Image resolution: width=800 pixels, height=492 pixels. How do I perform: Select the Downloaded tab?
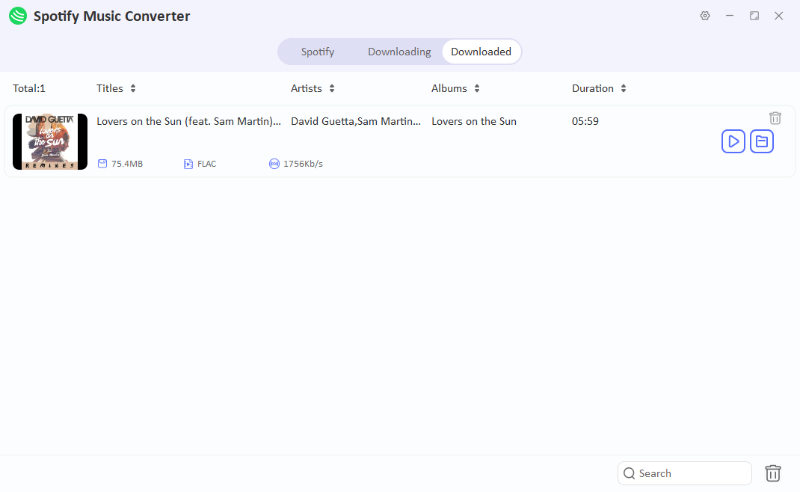coord(481,51)
